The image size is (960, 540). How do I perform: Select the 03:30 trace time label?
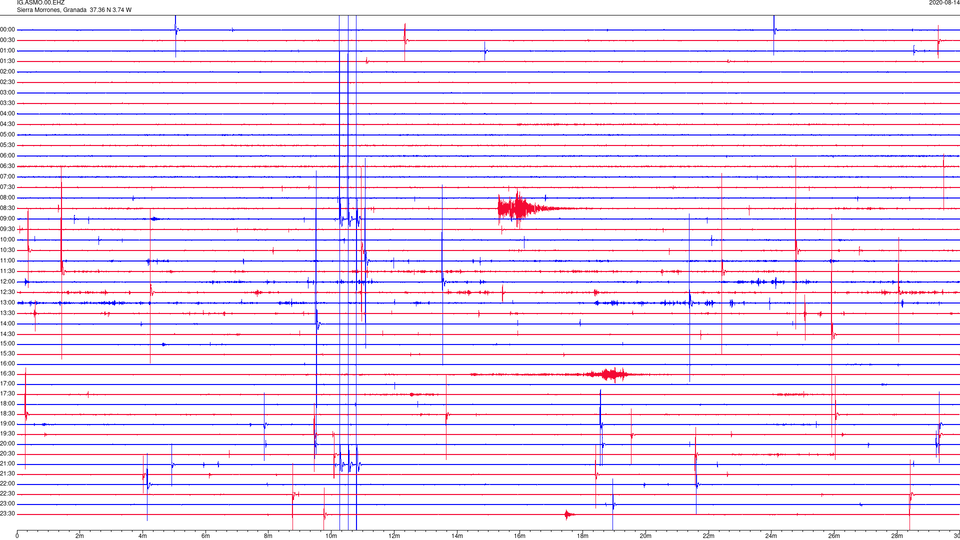(8, 103)
